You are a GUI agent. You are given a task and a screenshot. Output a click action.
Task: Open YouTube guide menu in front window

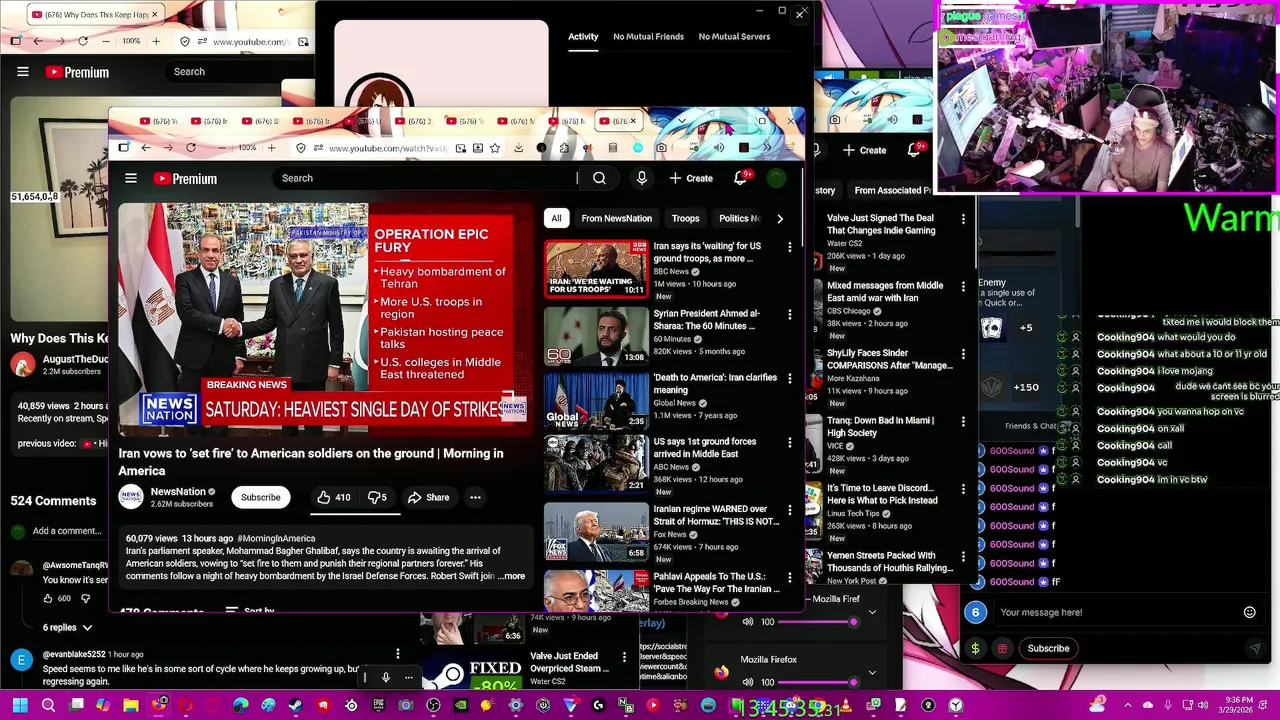(x=131, y=178)
